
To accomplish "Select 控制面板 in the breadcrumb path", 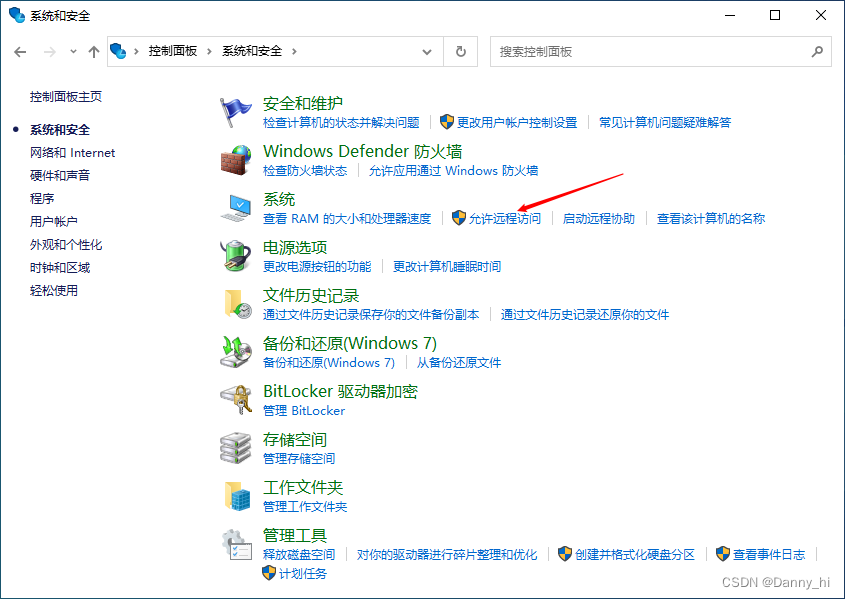I will pyautogui.click(x=173, y=51).
